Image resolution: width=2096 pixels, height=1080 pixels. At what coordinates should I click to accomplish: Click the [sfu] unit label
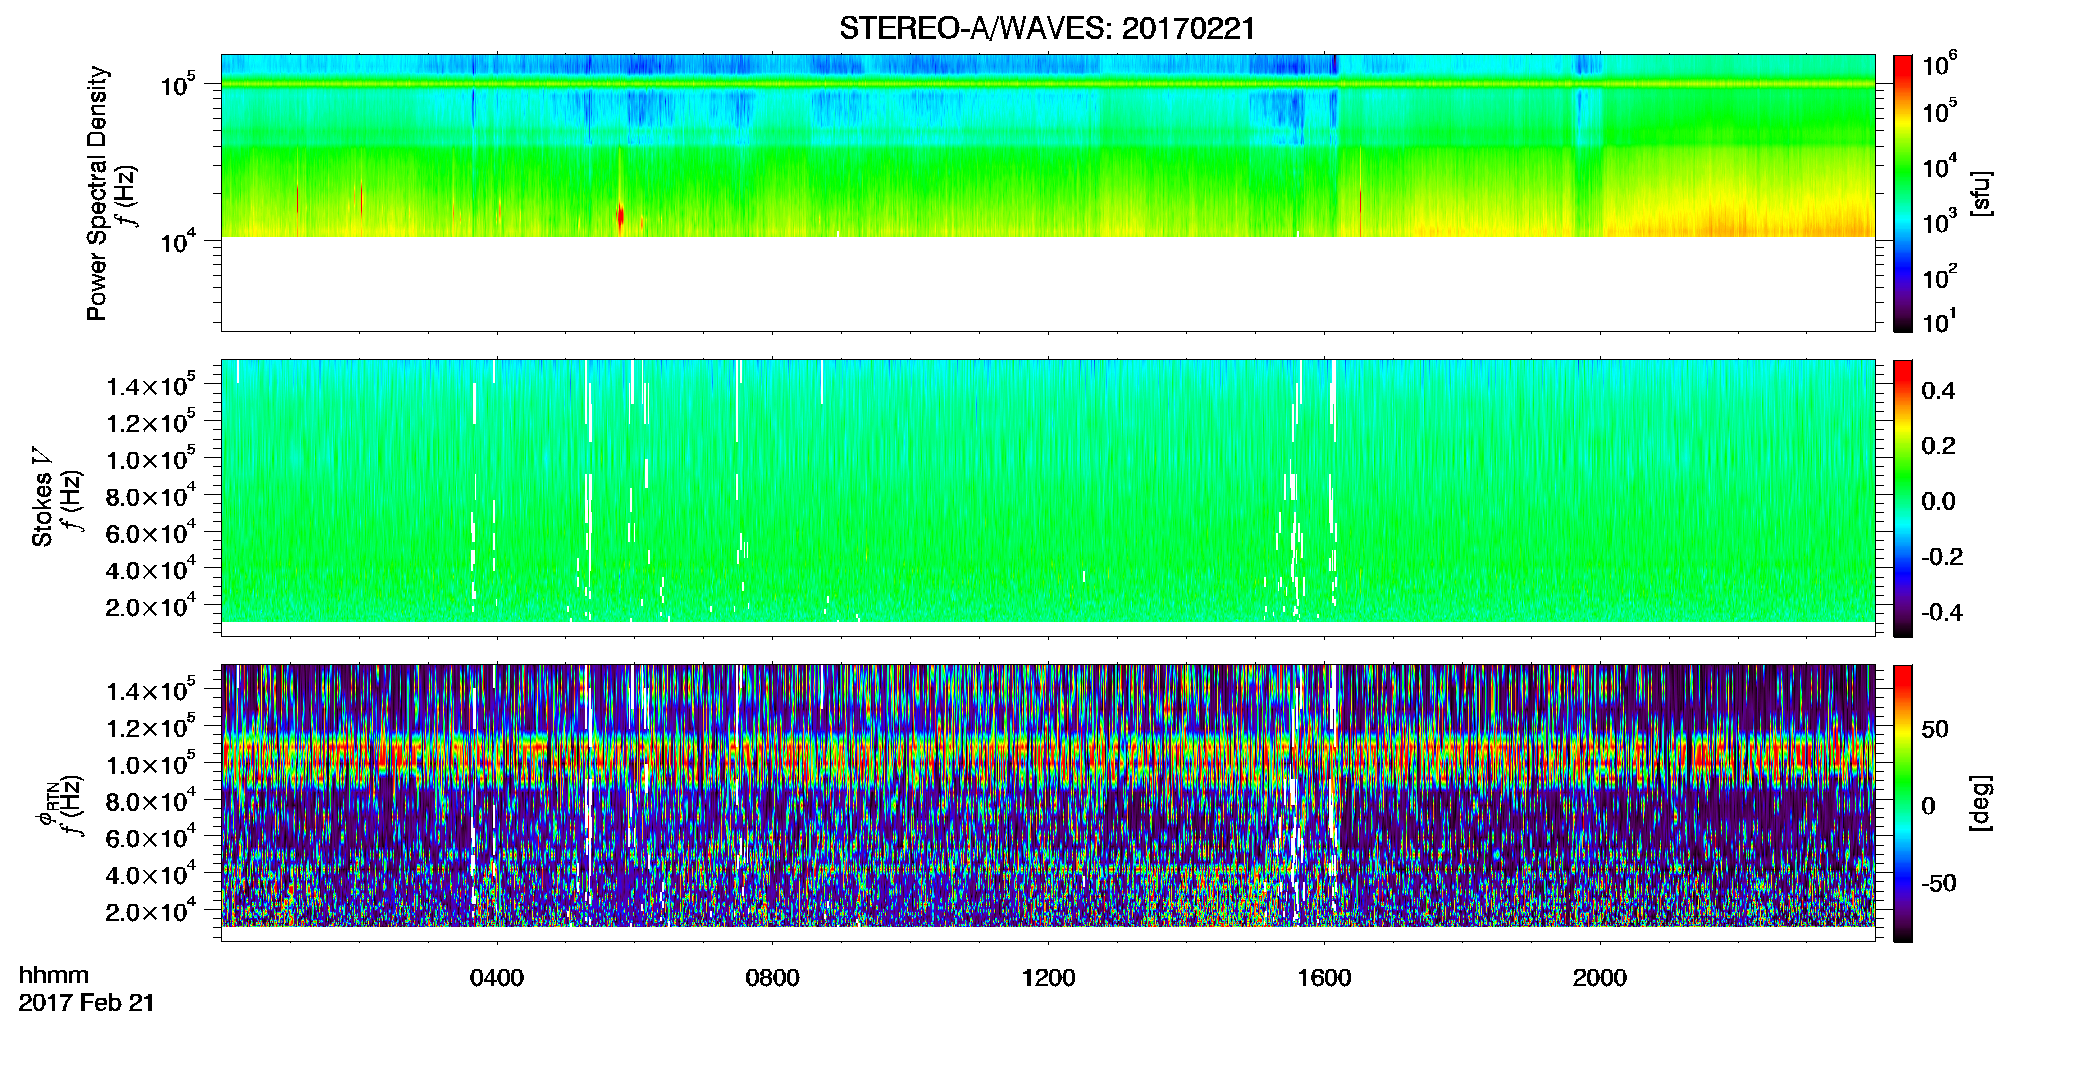point(1980,193)
